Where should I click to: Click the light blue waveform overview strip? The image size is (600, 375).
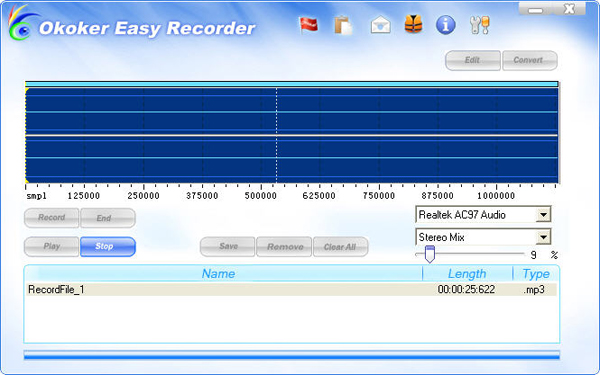tap(292, 84)
